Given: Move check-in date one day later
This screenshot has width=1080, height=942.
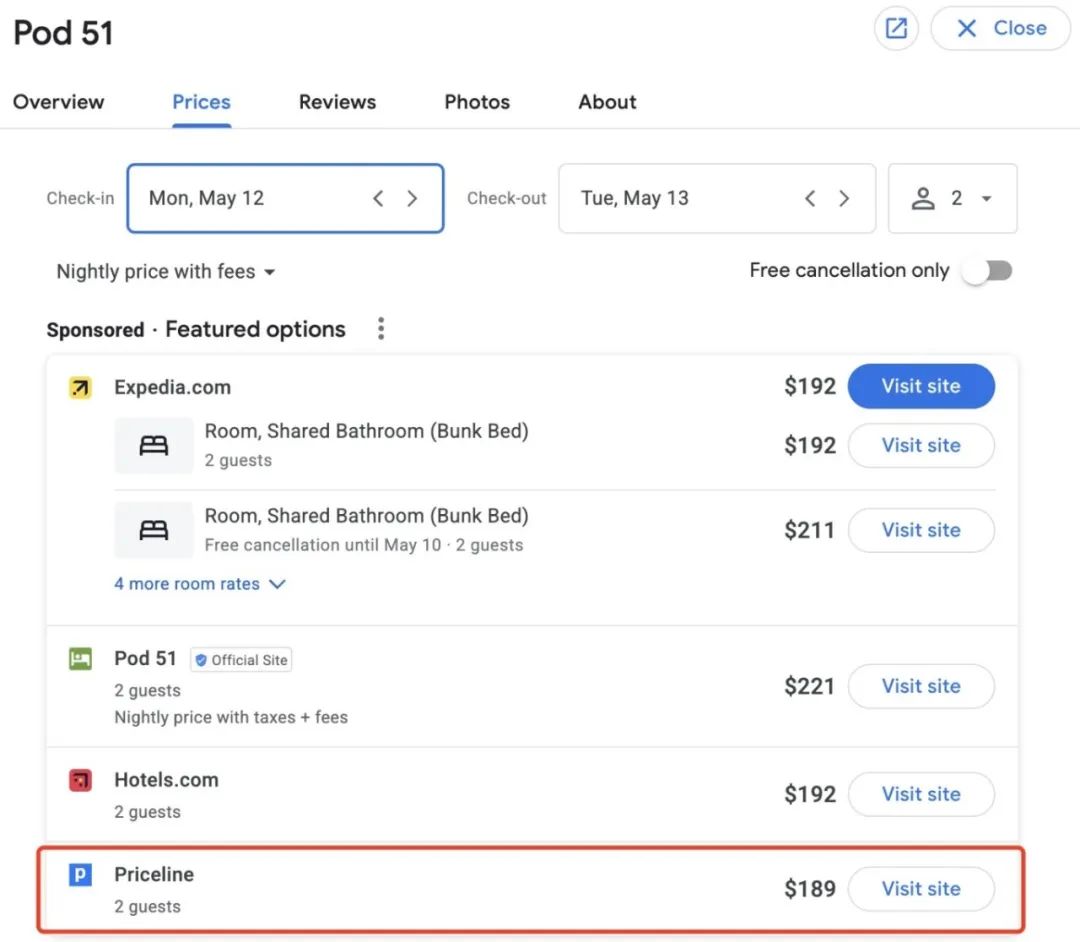Looking at the screenshot, I should click(x=412, y=198).
